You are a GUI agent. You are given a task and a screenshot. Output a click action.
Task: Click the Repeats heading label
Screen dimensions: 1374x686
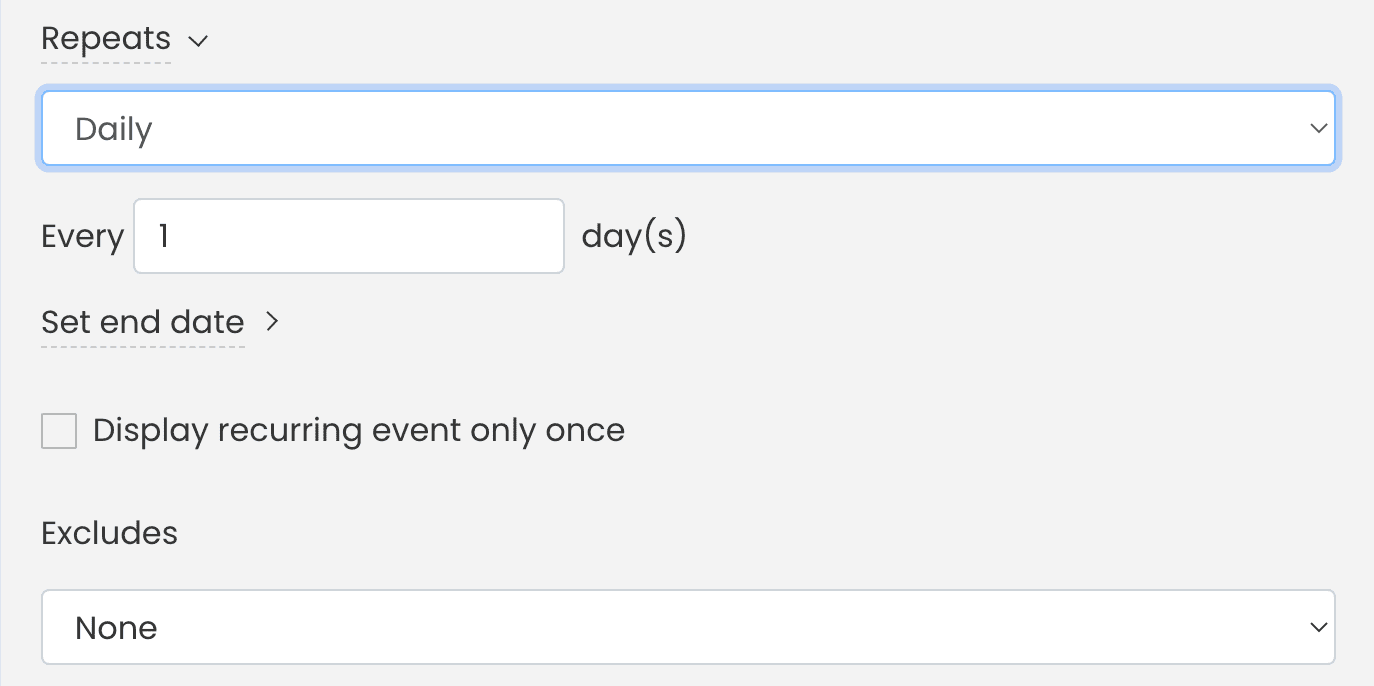[106, 39]
